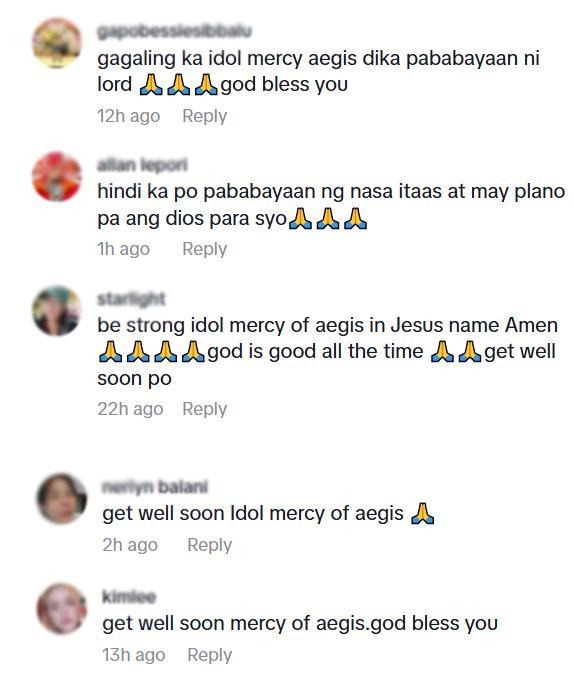Open the starlight username link
574x691 pixels.
pyautogui.click(x=131, y=299)
